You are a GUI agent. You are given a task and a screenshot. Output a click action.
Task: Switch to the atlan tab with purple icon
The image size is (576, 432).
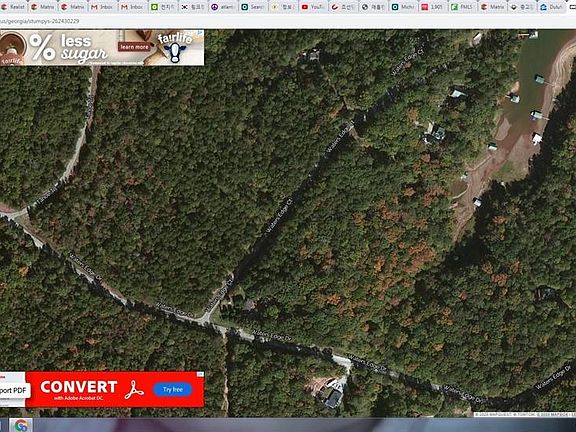tap(223, 7)
